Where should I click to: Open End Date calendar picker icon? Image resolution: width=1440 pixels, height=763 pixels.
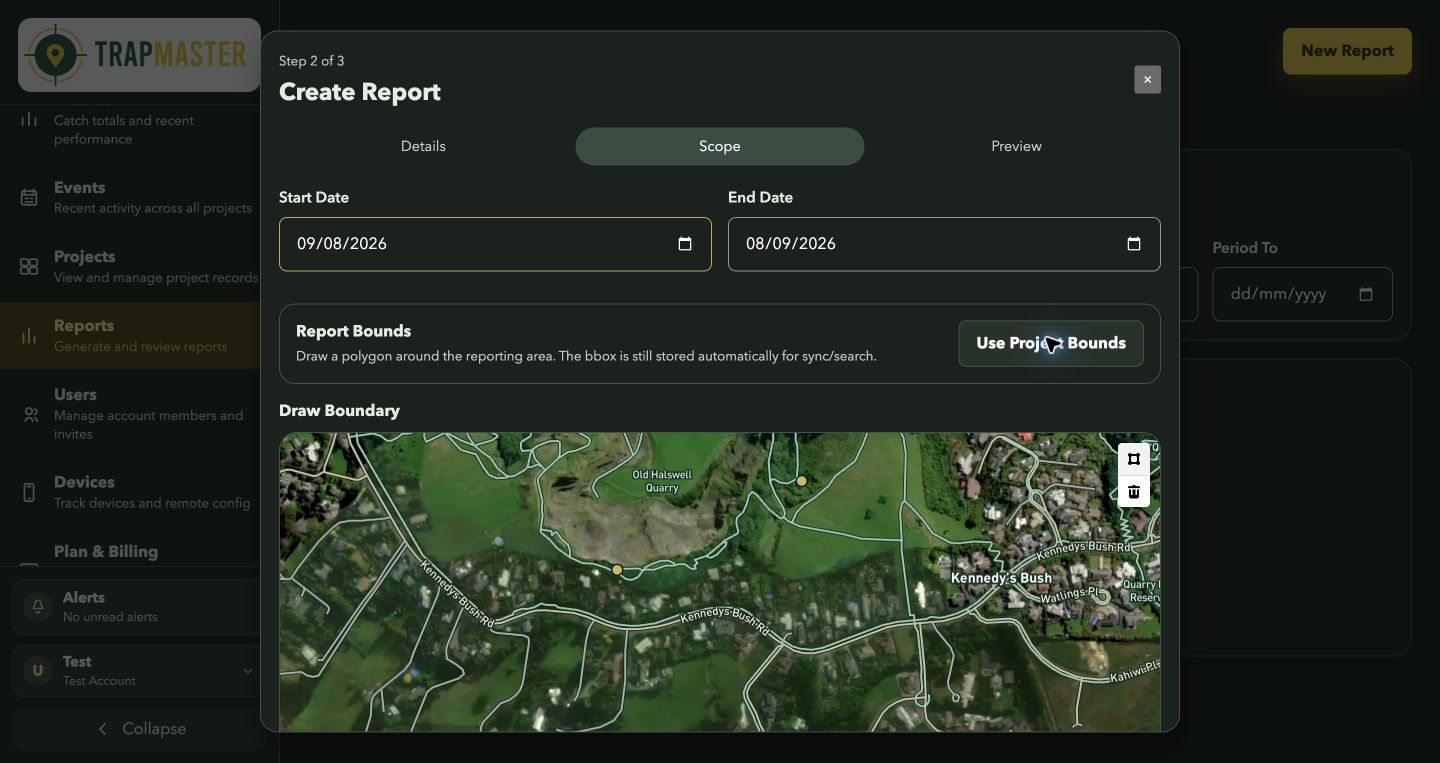pyautogui.click(x=1134, y=244)
